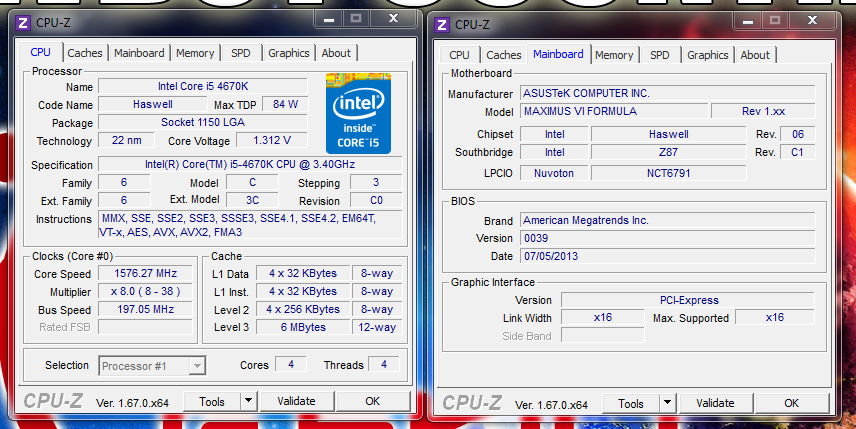This screenshot has width=856, height=429.
Task: Click Threads count value 4
Action: [x=384, y=364]
